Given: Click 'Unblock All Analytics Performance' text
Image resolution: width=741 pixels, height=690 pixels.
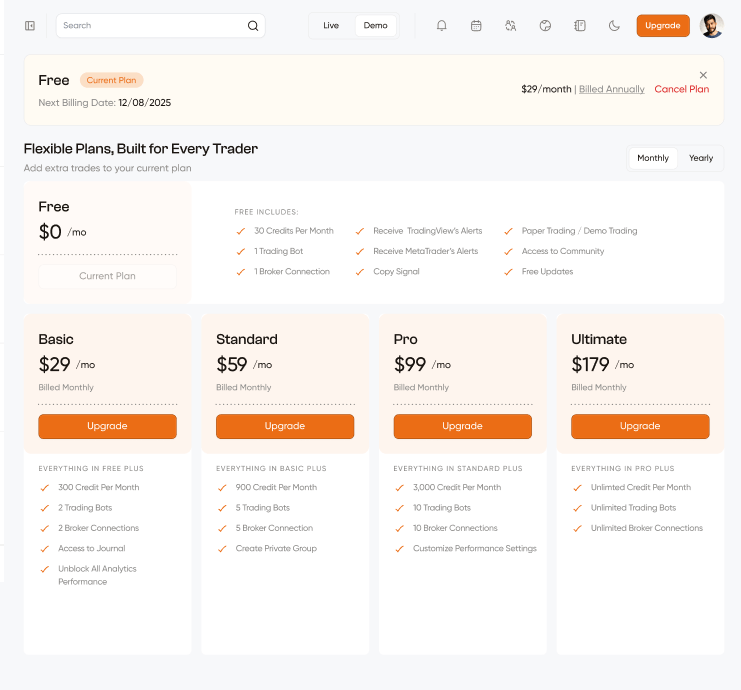Looking at the screenshot, I should [x=97, y=575].
